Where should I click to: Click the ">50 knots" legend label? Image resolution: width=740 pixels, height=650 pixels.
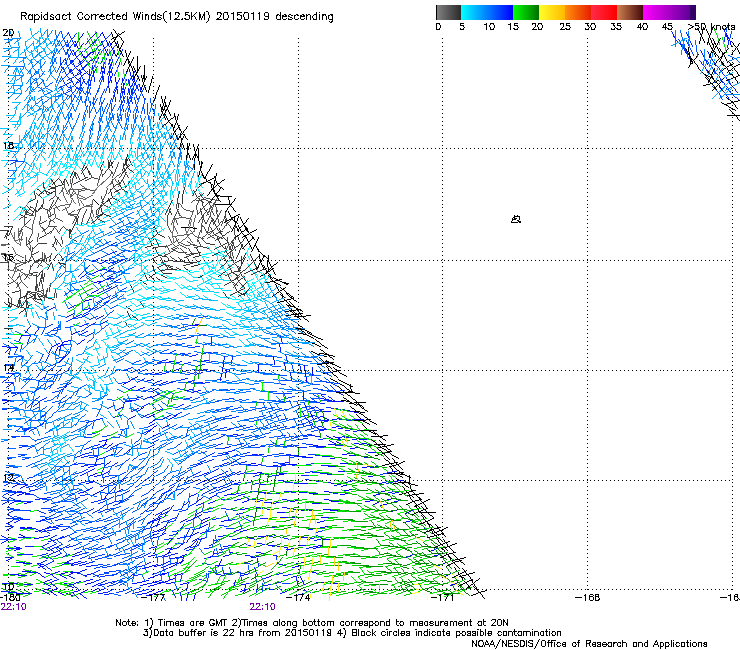pos(711,27)
